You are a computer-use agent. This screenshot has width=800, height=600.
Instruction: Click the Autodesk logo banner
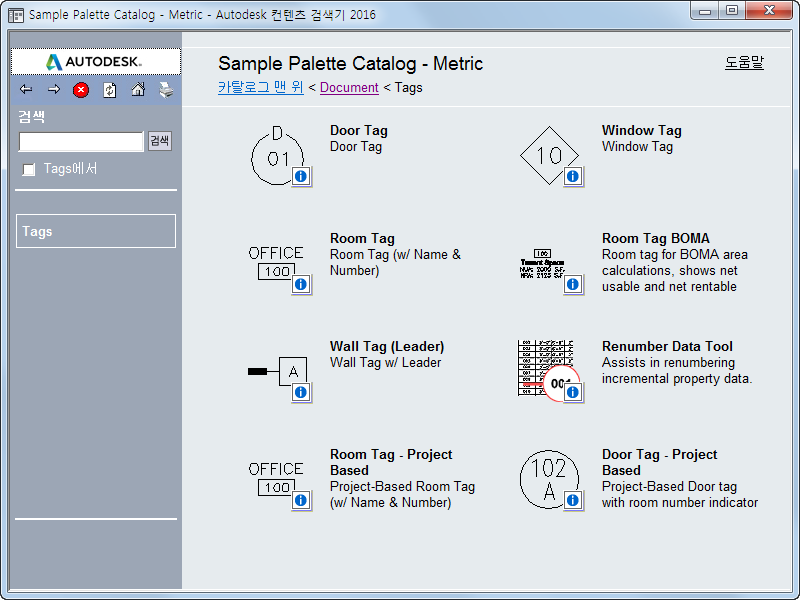[96, 62]
